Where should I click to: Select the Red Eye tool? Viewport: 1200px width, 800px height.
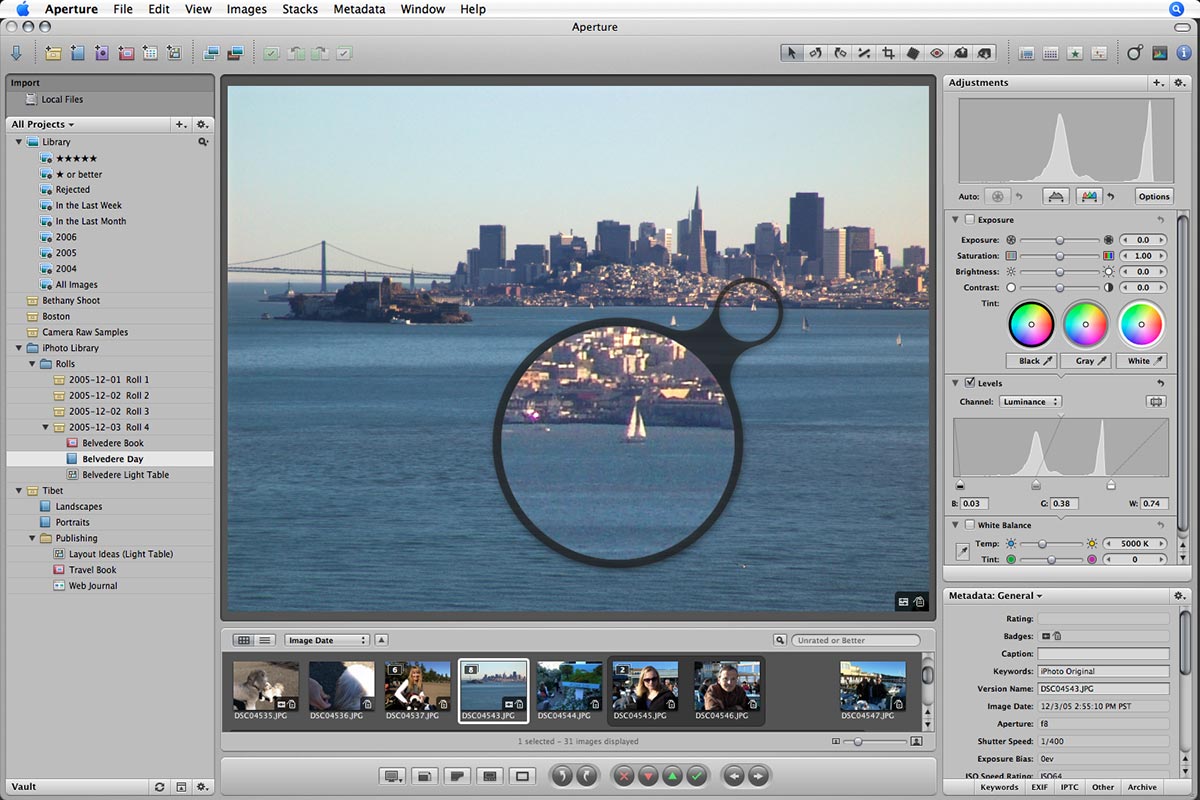tap(937, 53)
